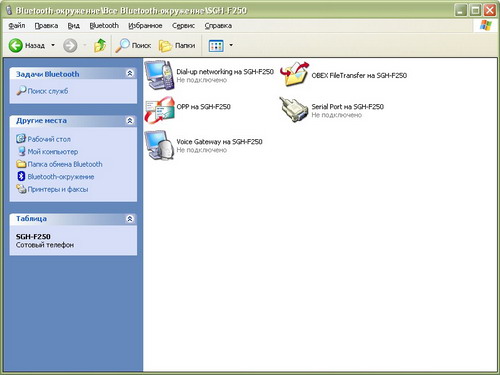
Task: Click the Views icon in toolbar
Action: click(x=216, y=45)
